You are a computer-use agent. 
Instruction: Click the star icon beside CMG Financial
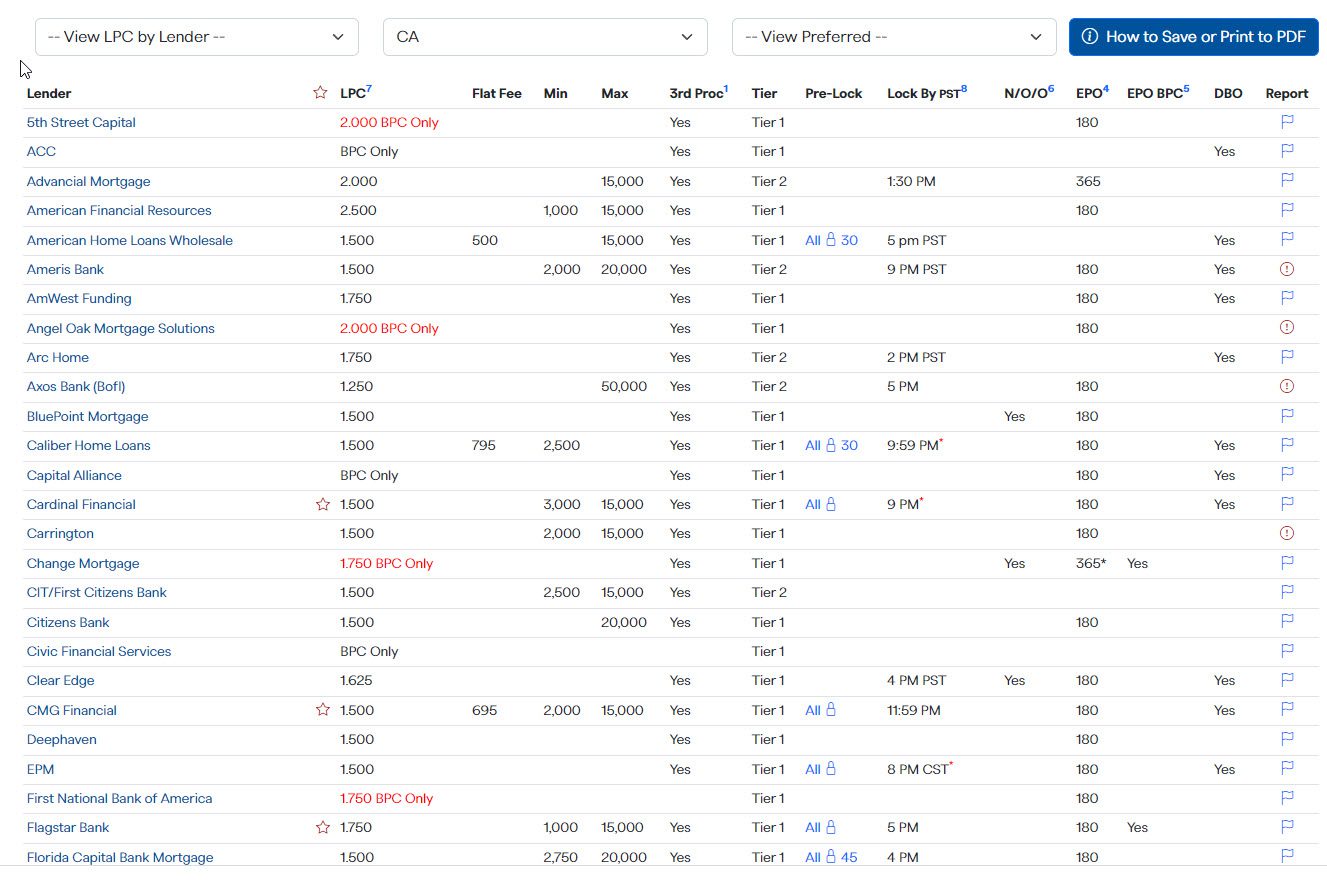point(322,710)
